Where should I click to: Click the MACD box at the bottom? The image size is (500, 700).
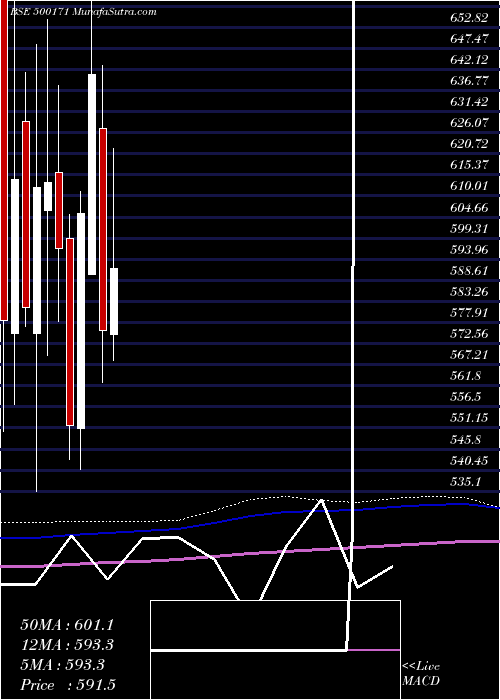point(275,650)
